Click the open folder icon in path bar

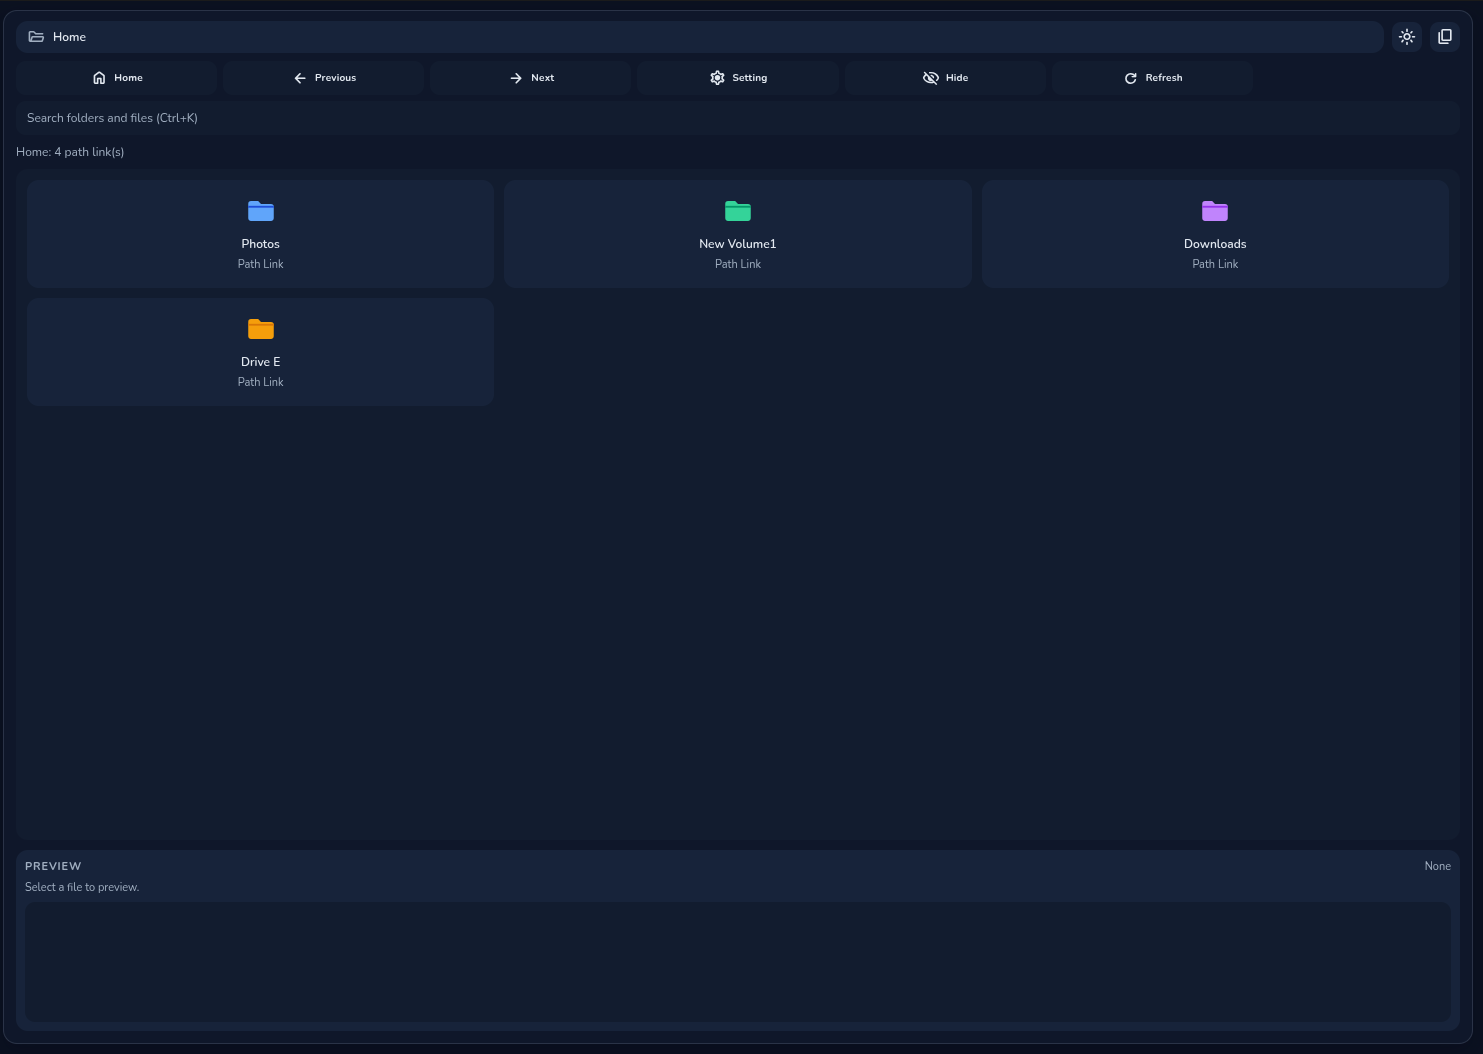pyautogui.click(x=36, y=37)
